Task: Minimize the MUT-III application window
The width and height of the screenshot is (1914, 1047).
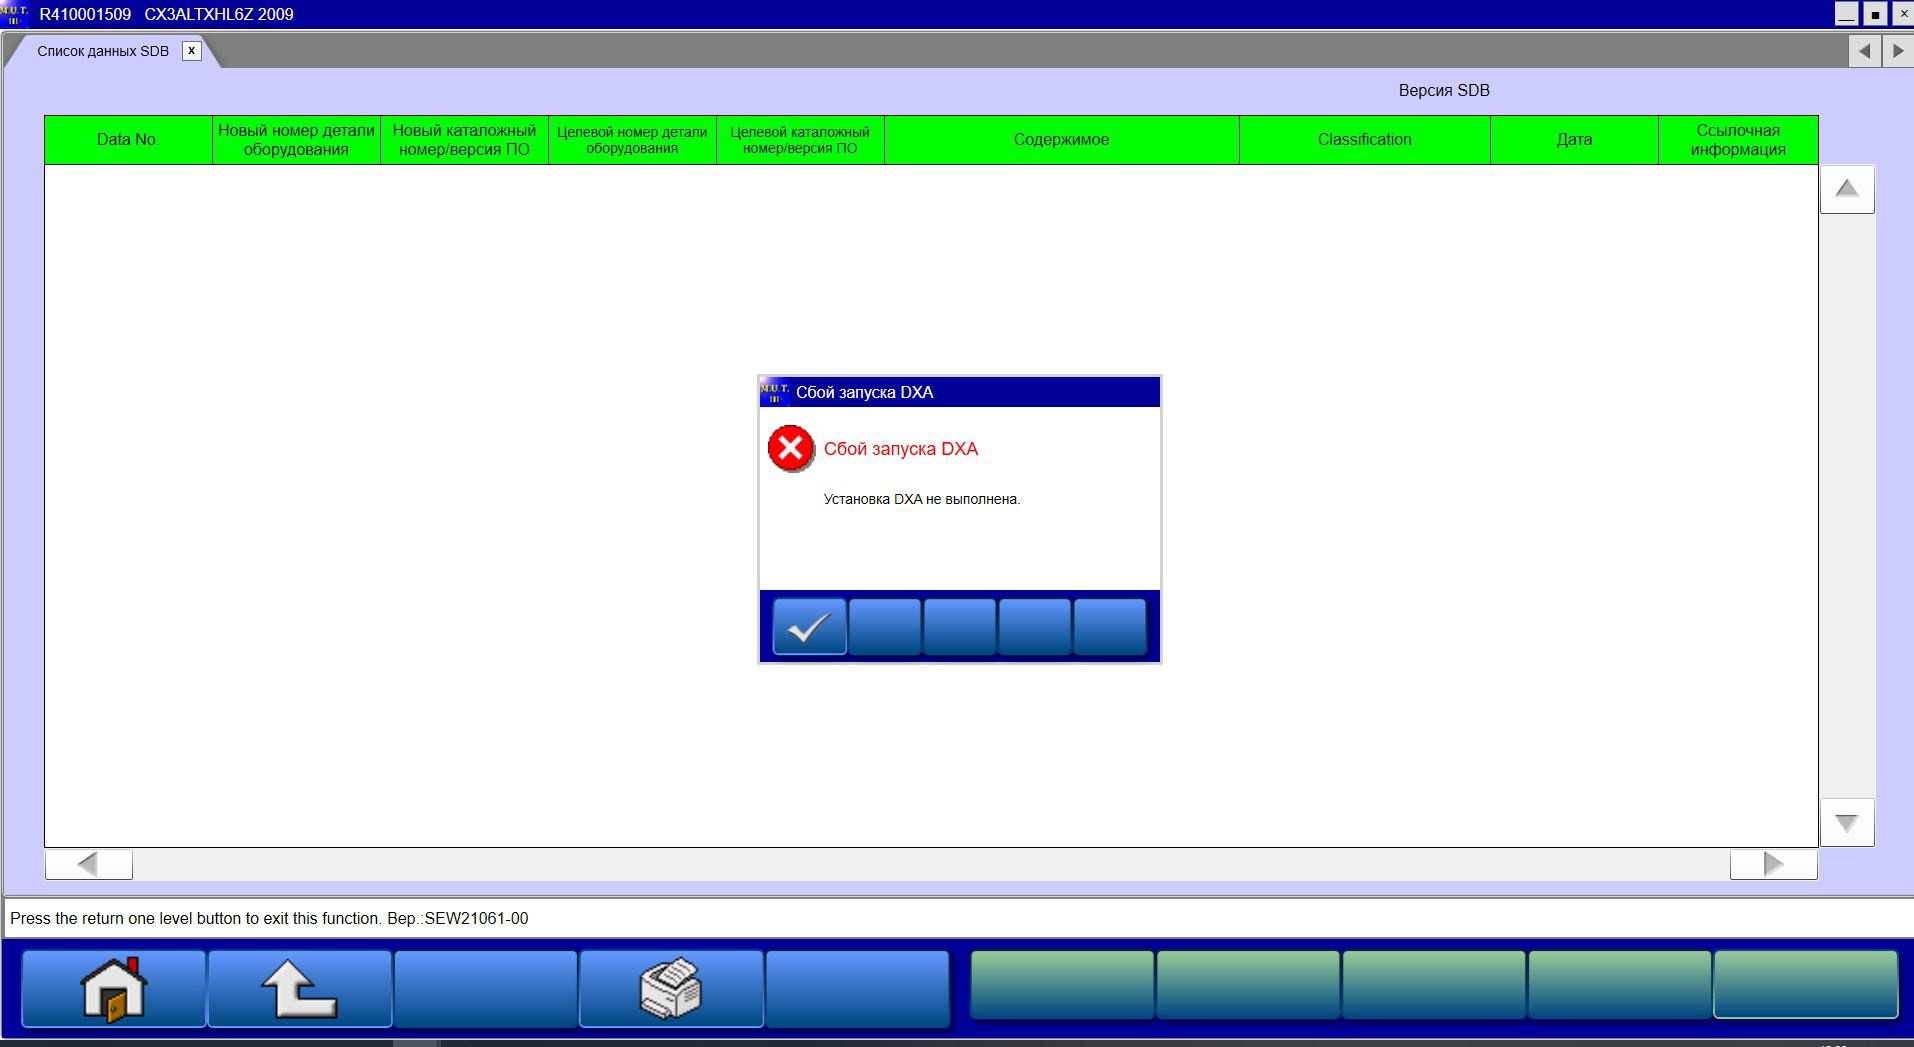Action: (x=1846, y=14)
